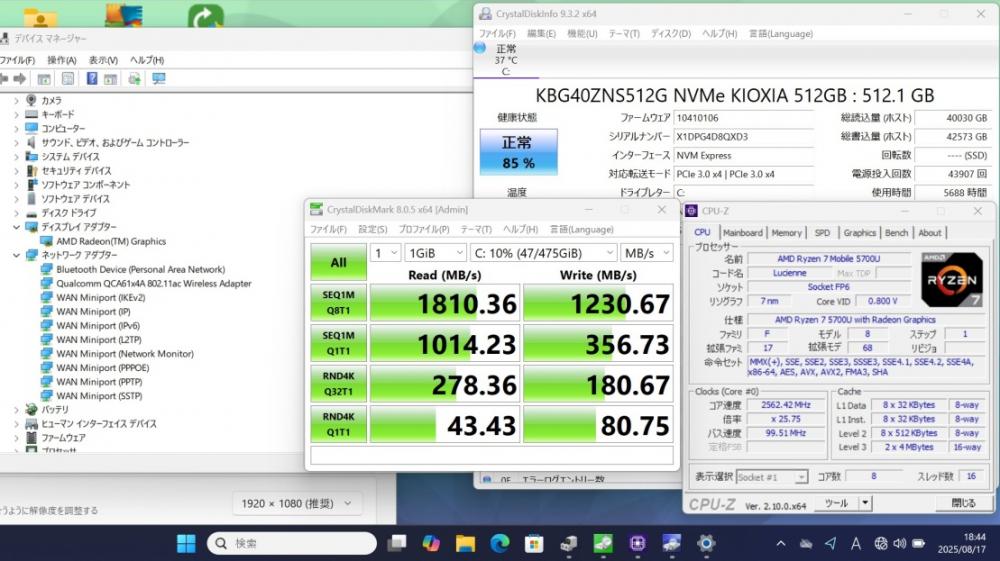Show hidden tray icons chevron

[781, 543]
